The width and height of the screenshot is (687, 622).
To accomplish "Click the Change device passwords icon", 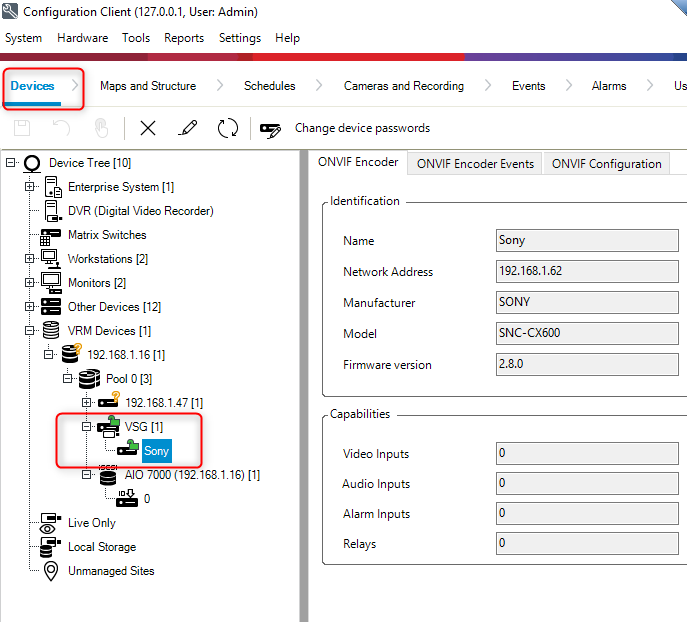I will 270,129.
